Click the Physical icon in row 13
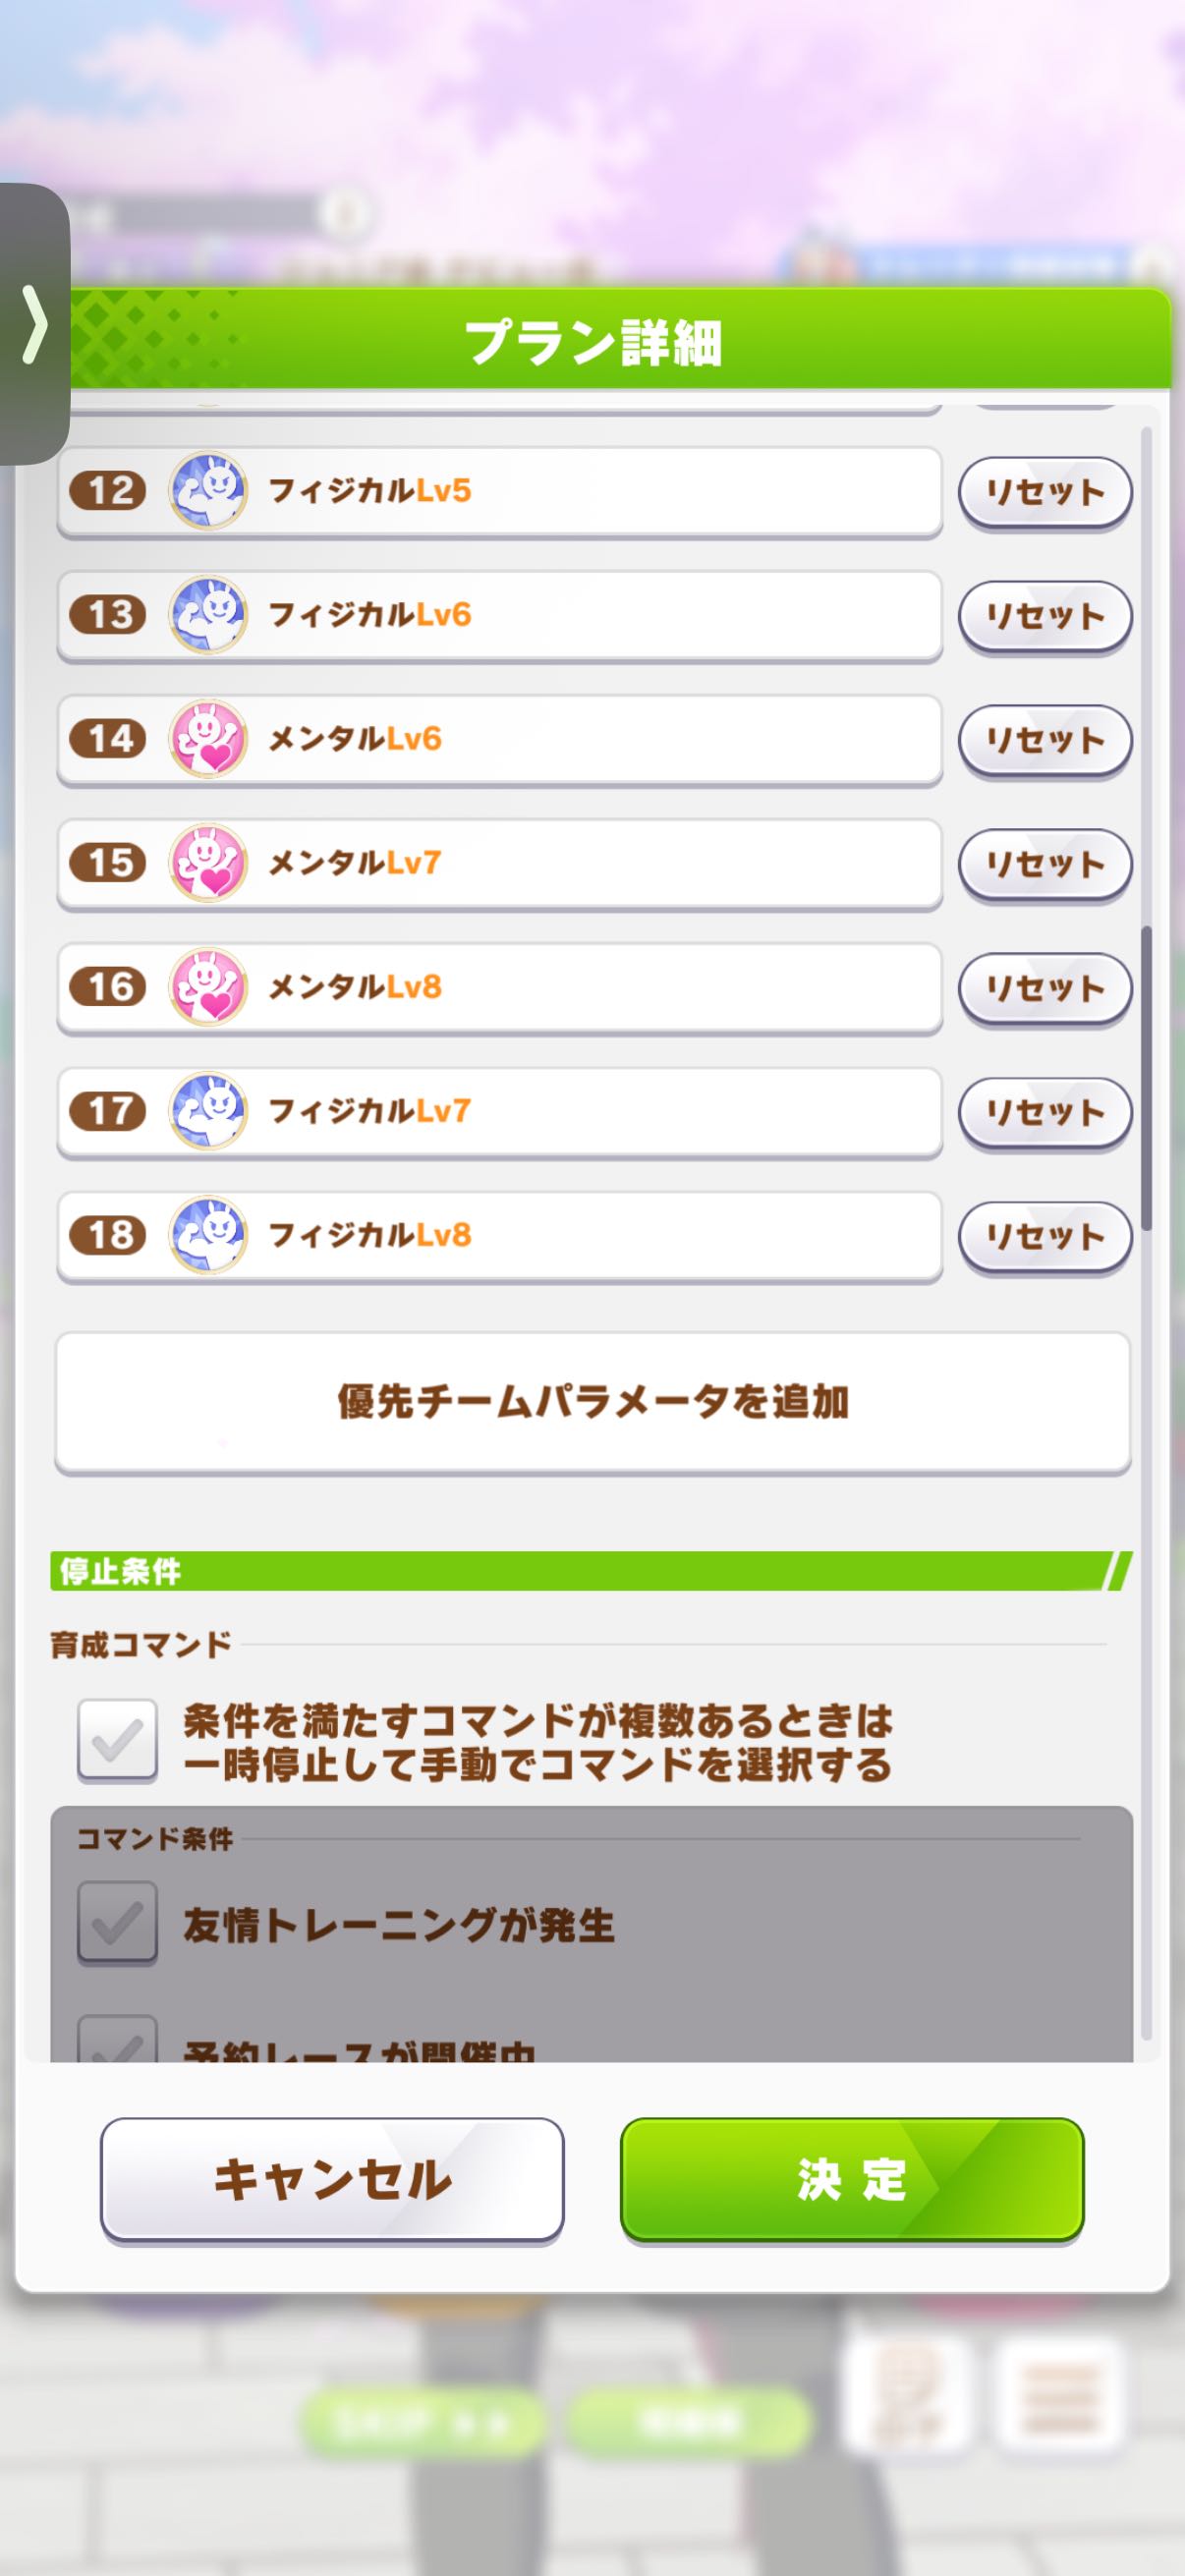Viewport: 1185px width, 2576px height. coord(208,615)
